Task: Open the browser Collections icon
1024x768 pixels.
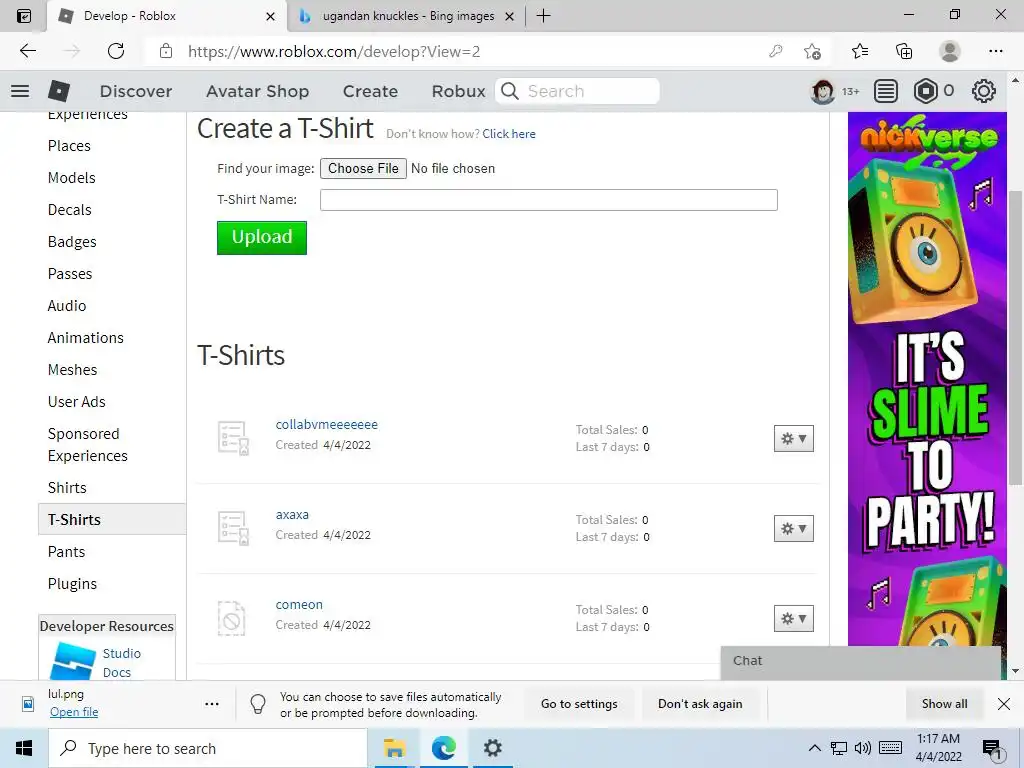Action: (x=904, y=51)
